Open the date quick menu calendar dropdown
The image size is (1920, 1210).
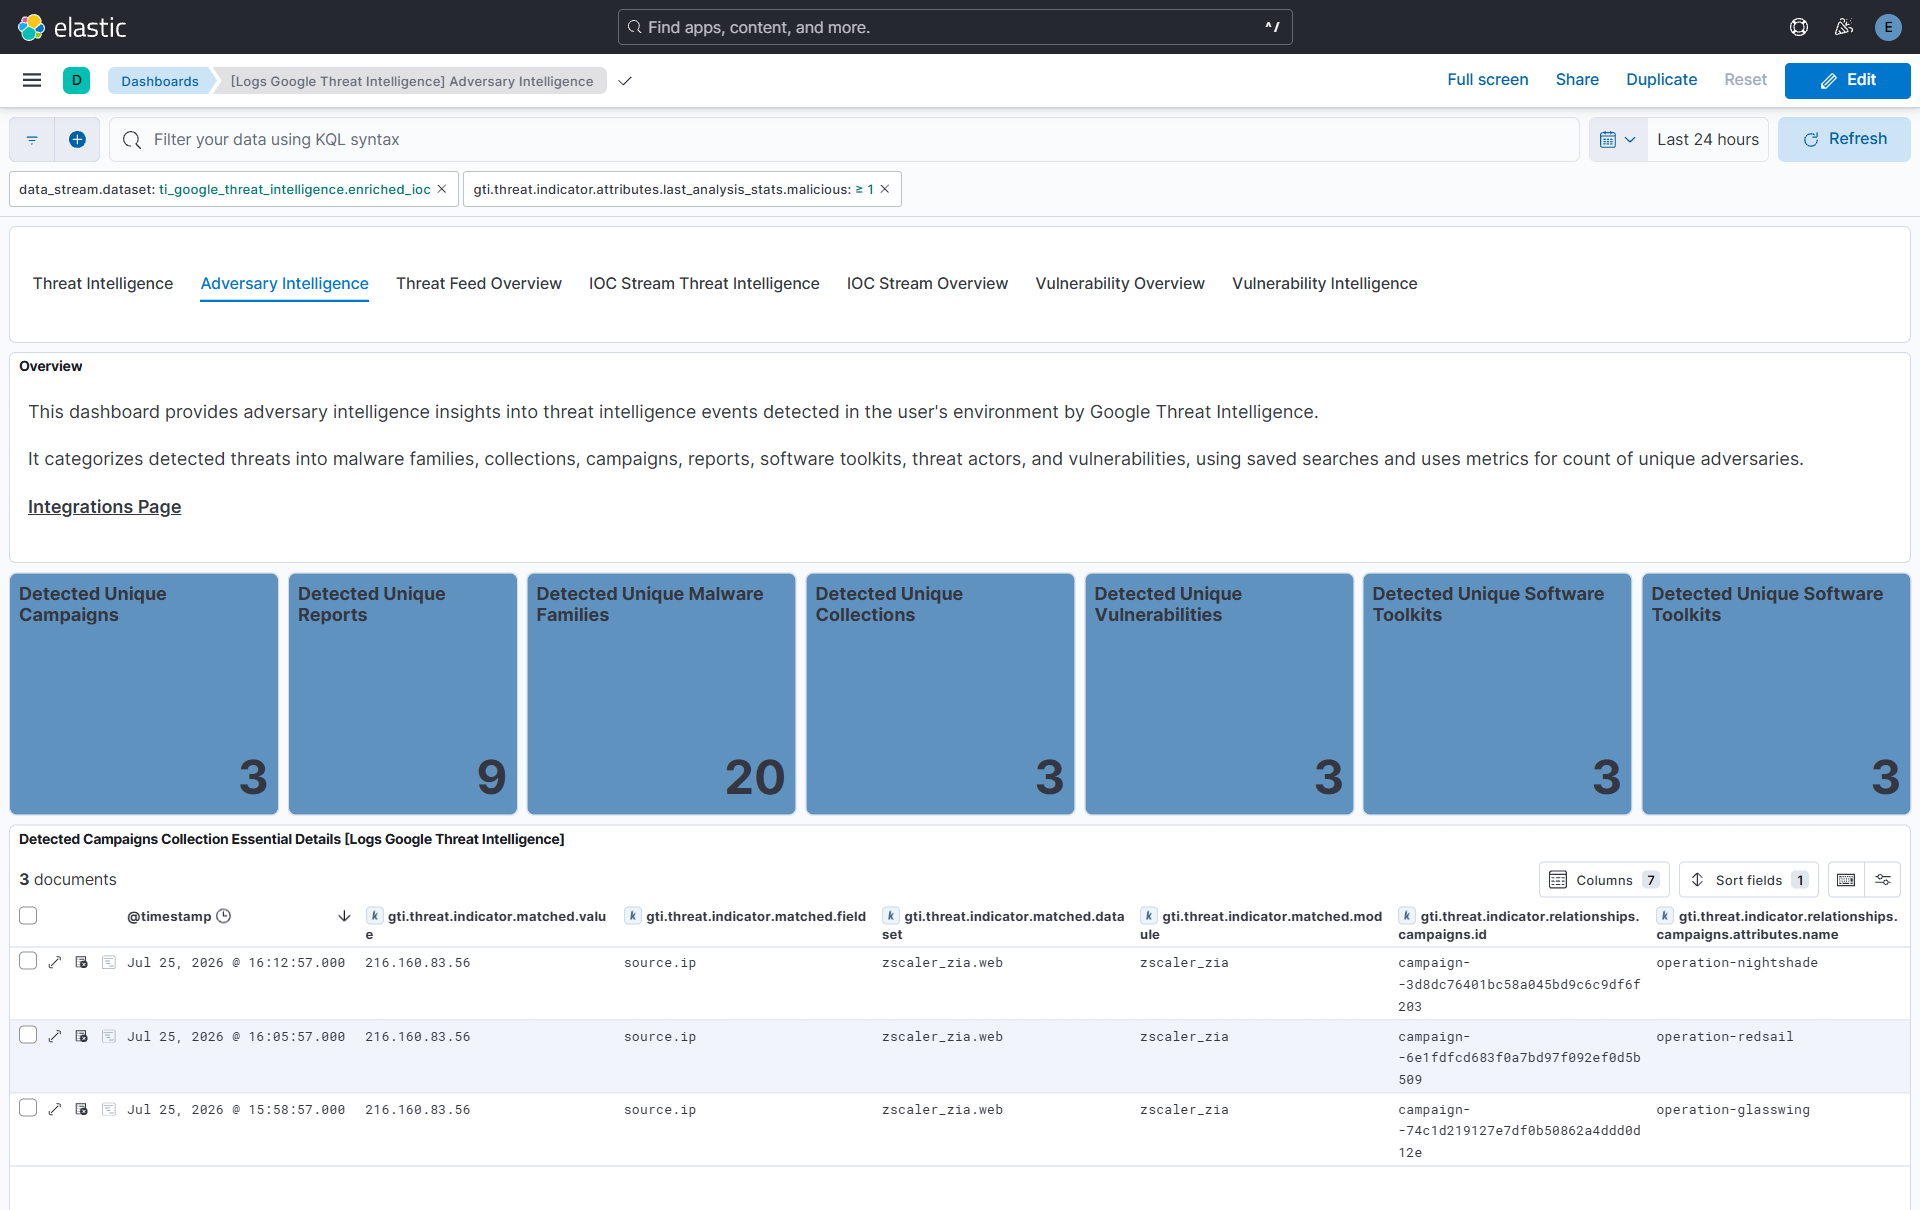pyautogui.click(x=1617, y=140)
